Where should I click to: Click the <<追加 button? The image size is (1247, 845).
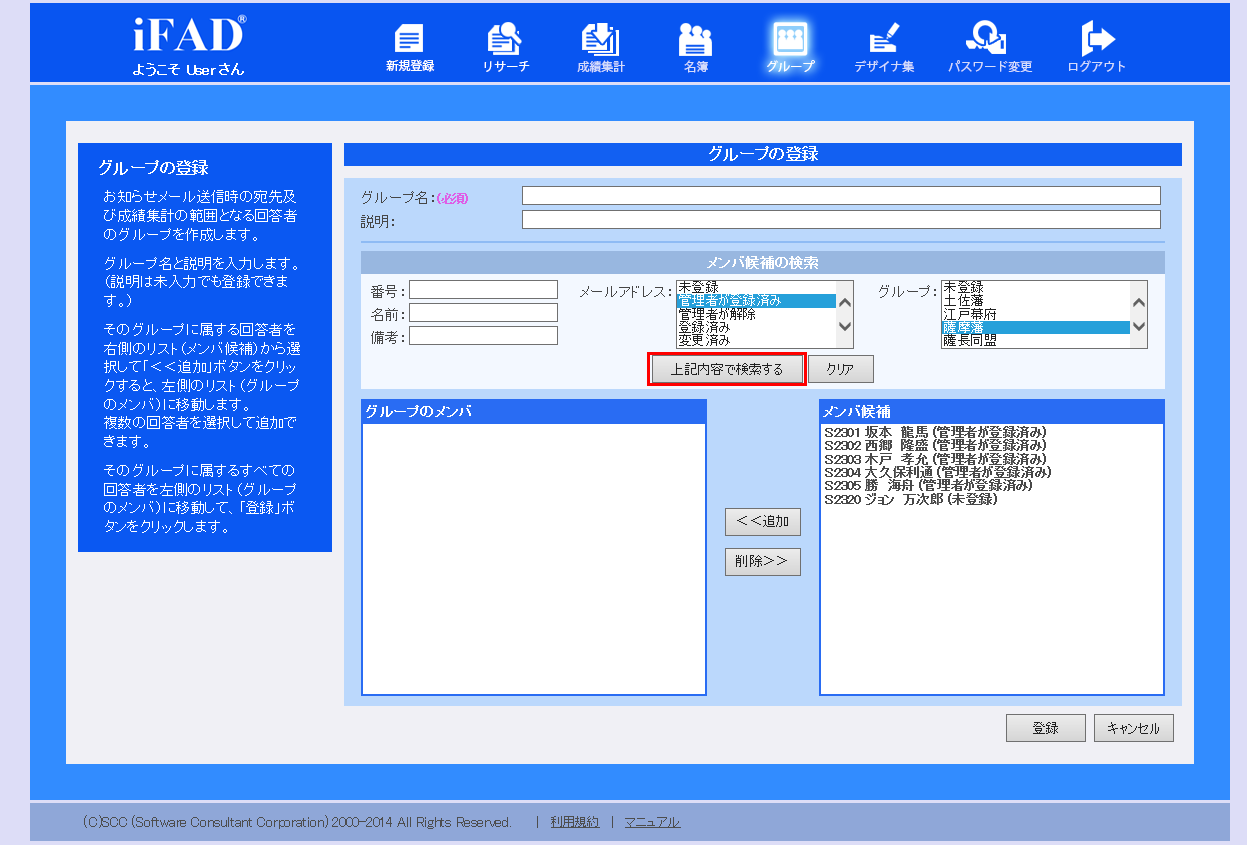pyautogui.click(x=762, y=521)
